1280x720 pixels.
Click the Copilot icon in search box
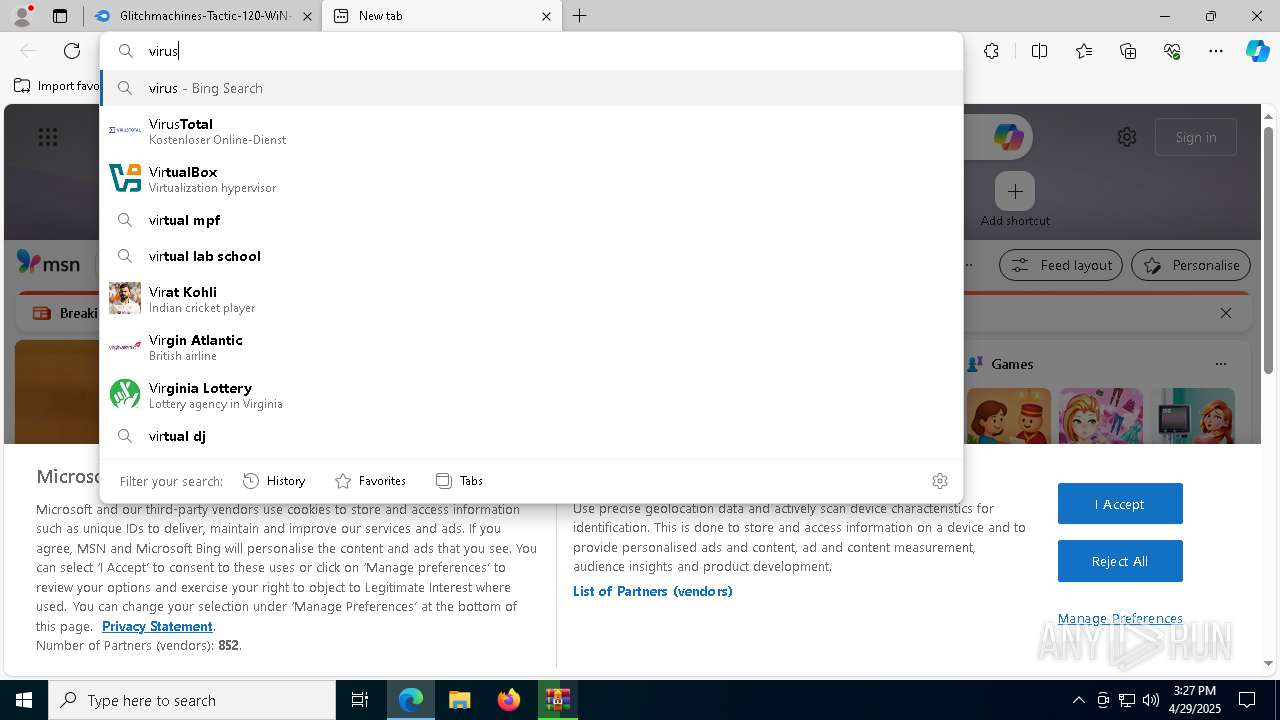pyautogui.click(x=1008, y=137)
